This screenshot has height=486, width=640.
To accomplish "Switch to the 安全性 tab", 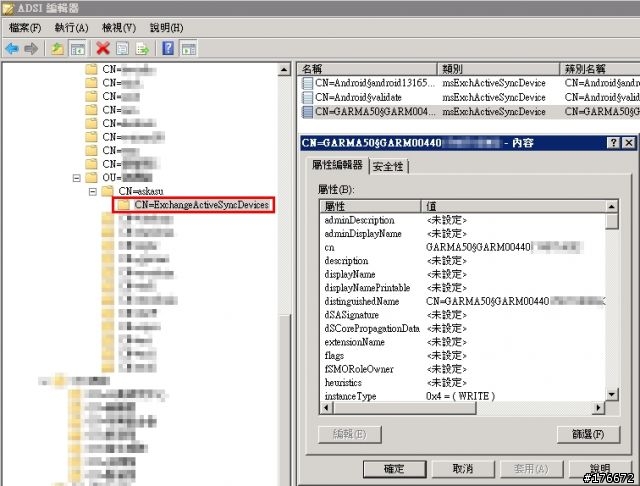I will click(388, 166).
